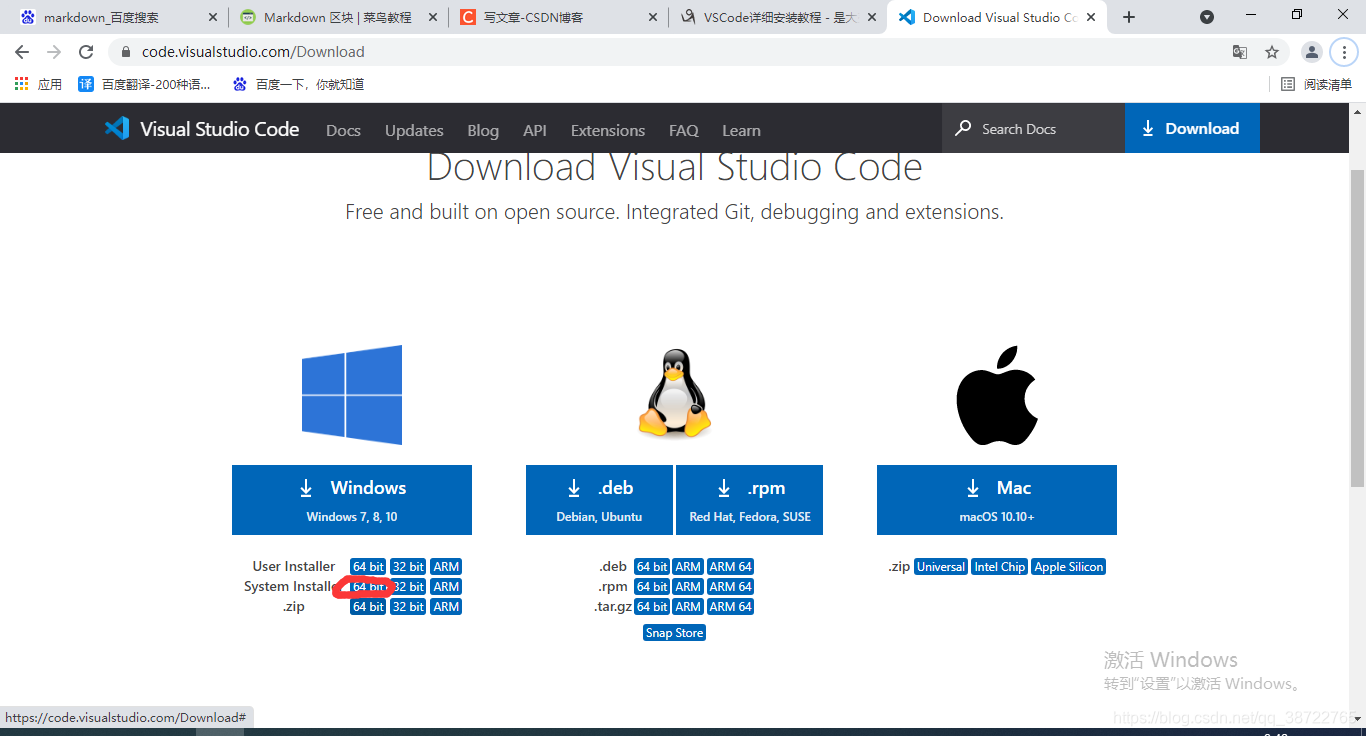Image resolution: width=1366 pixels, height=736 pixels.
Task: Open the Chrome profile avatar icon
Action: coord(1311,52)
